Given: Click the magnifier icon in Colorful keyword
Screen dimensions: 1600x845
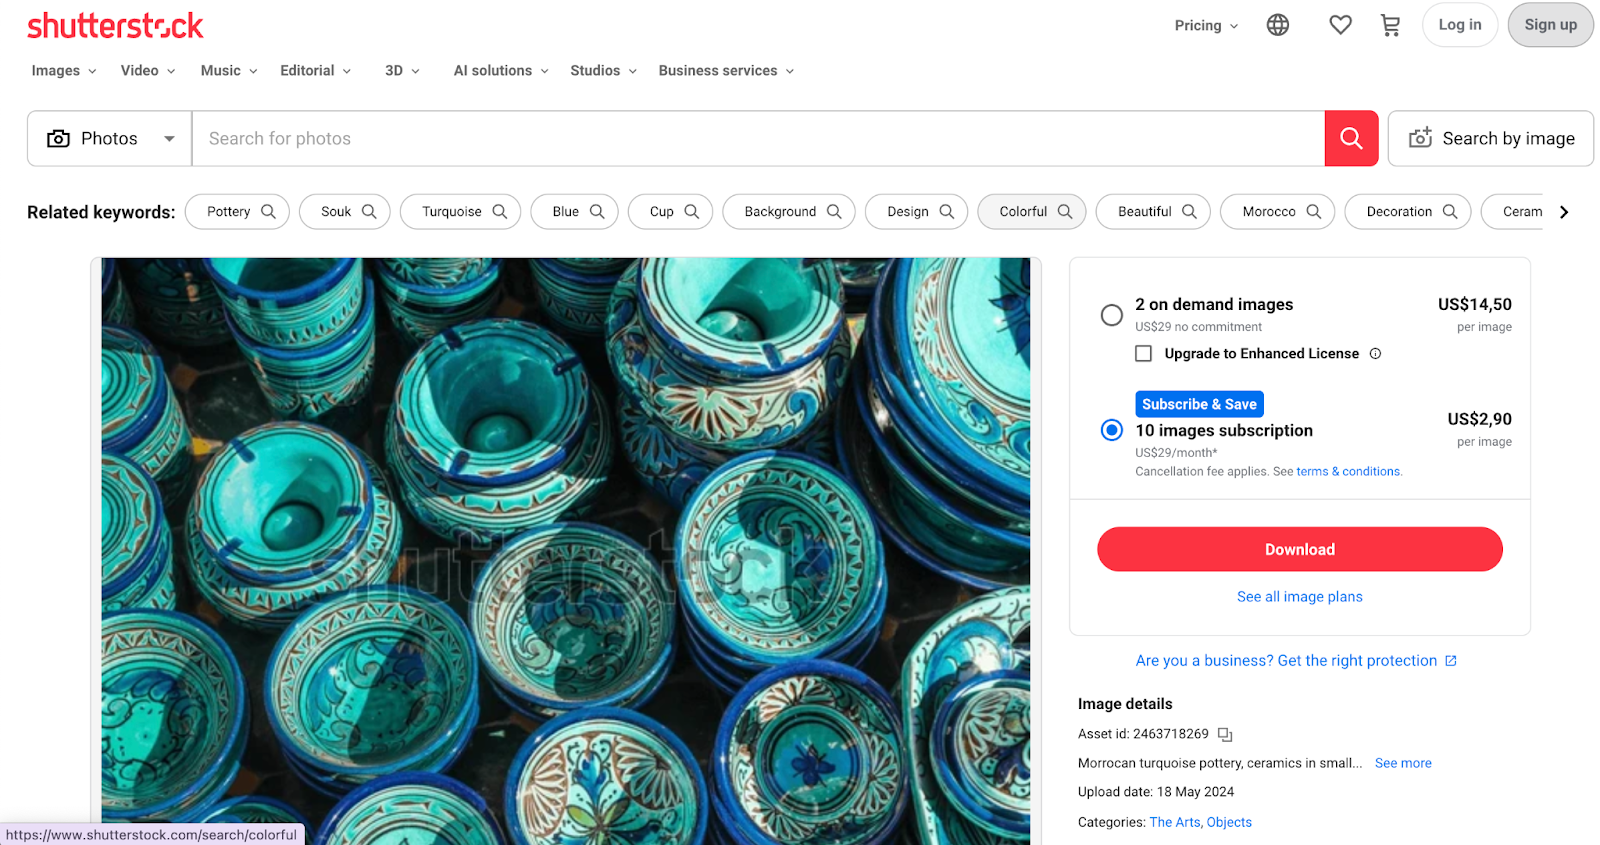Looking at the screenshot, I should (x=1065, y=211).
